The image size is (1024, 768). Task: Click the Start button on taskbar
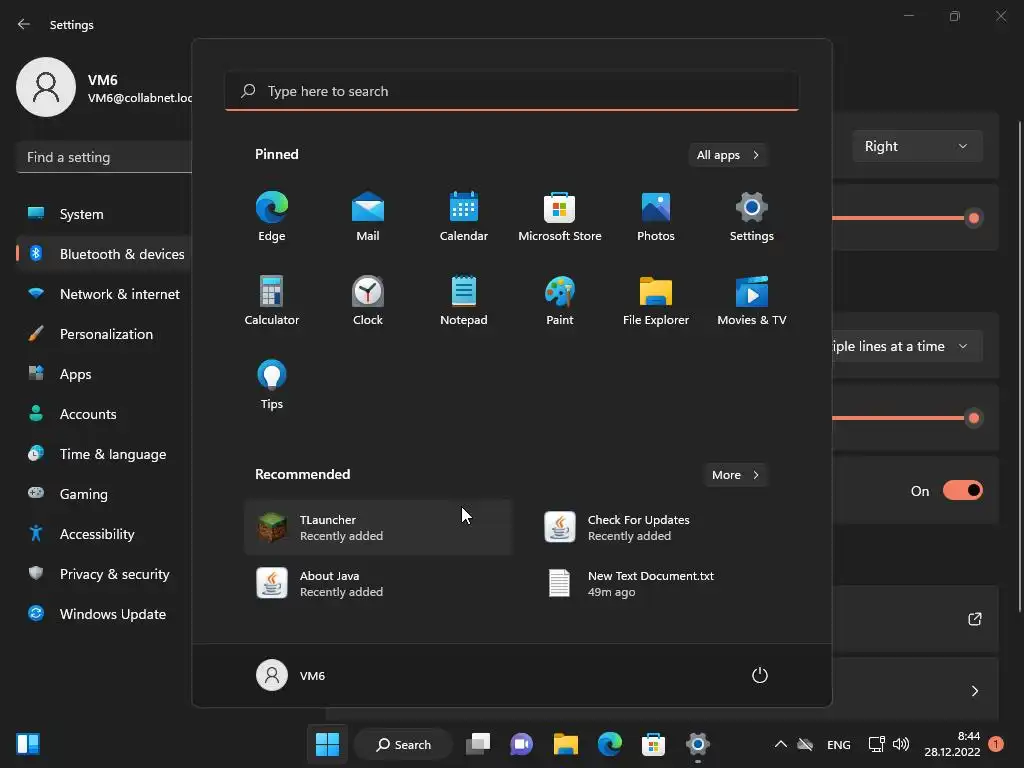point(327,744)
